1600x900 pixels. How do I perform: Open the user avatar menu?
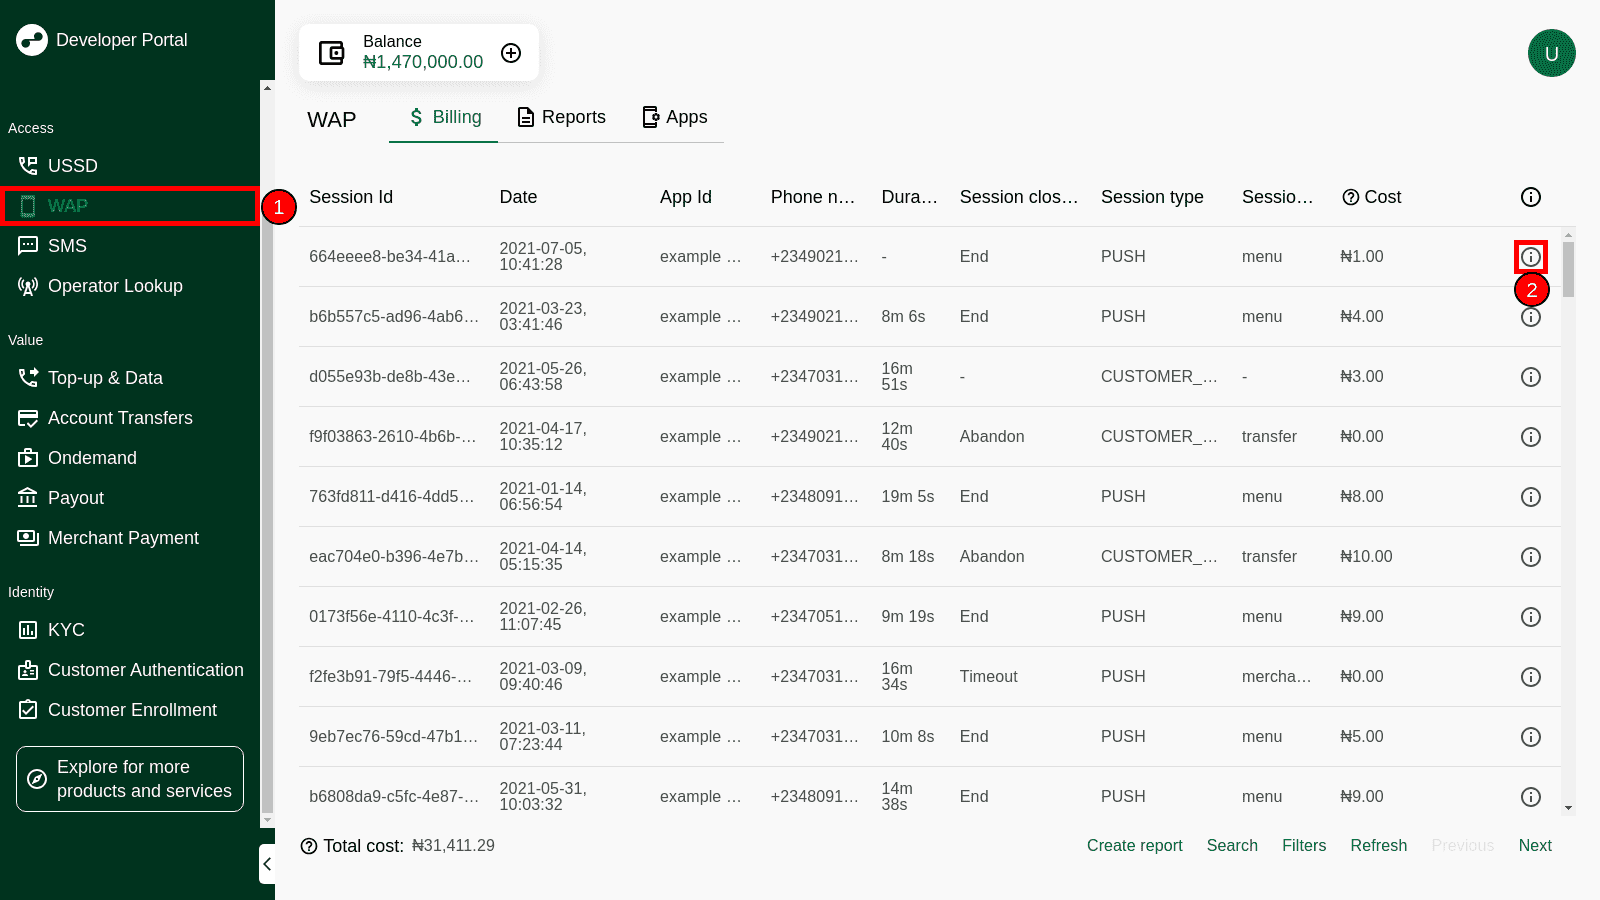point(1551,53)
